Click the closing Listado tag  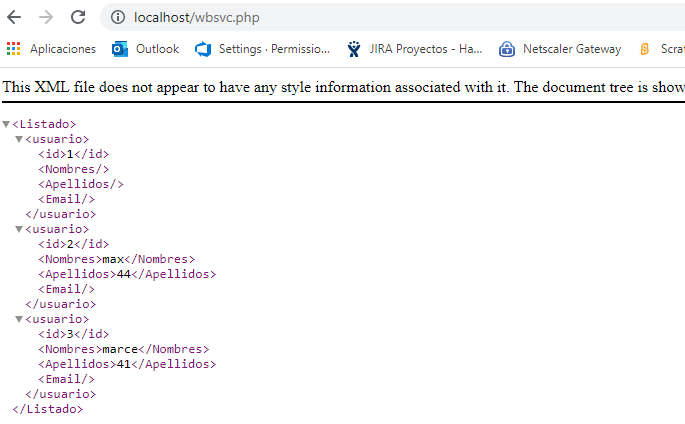pyautogui.click(x=48, y=410)
